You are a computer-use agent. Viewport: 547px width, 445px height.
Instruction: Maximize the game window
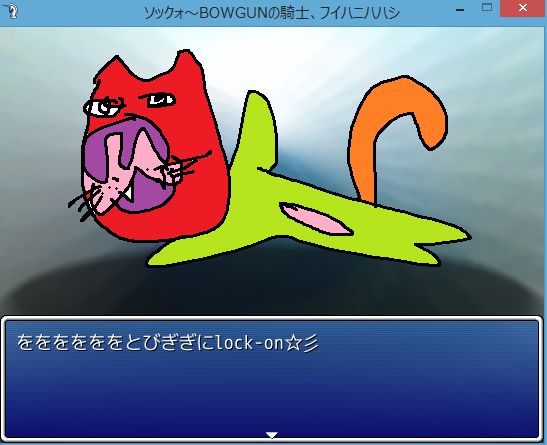(x=487, y=8)
